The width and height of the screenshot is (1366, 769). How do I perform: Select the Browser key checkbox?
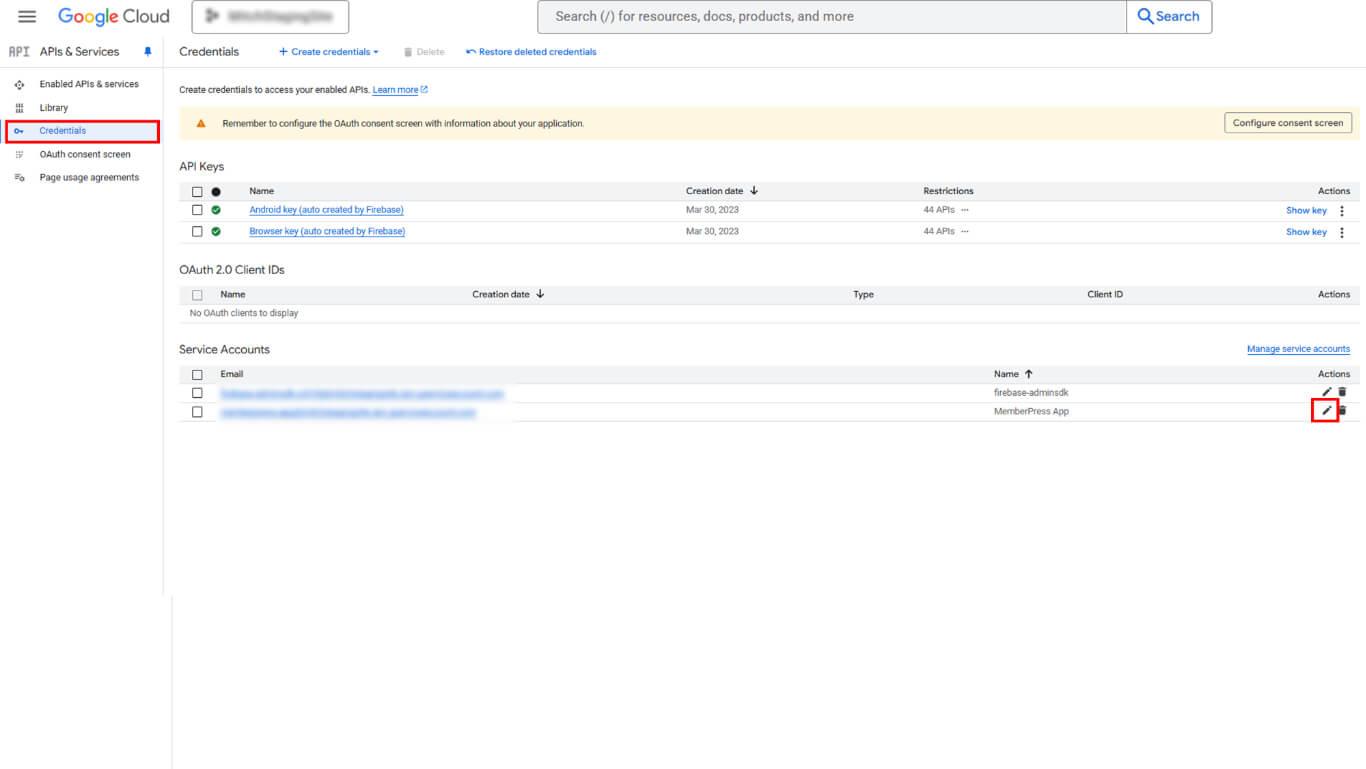197,231
